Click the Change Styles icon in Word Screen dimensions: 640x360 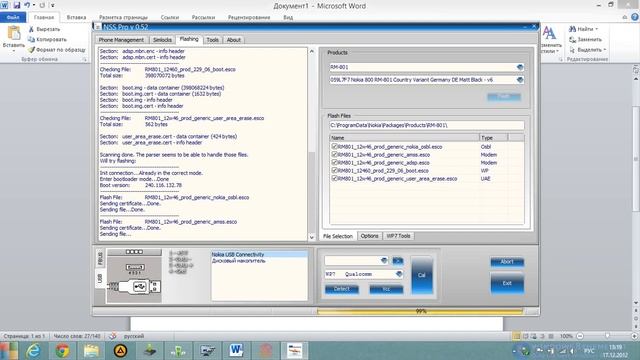coord(549,34)
